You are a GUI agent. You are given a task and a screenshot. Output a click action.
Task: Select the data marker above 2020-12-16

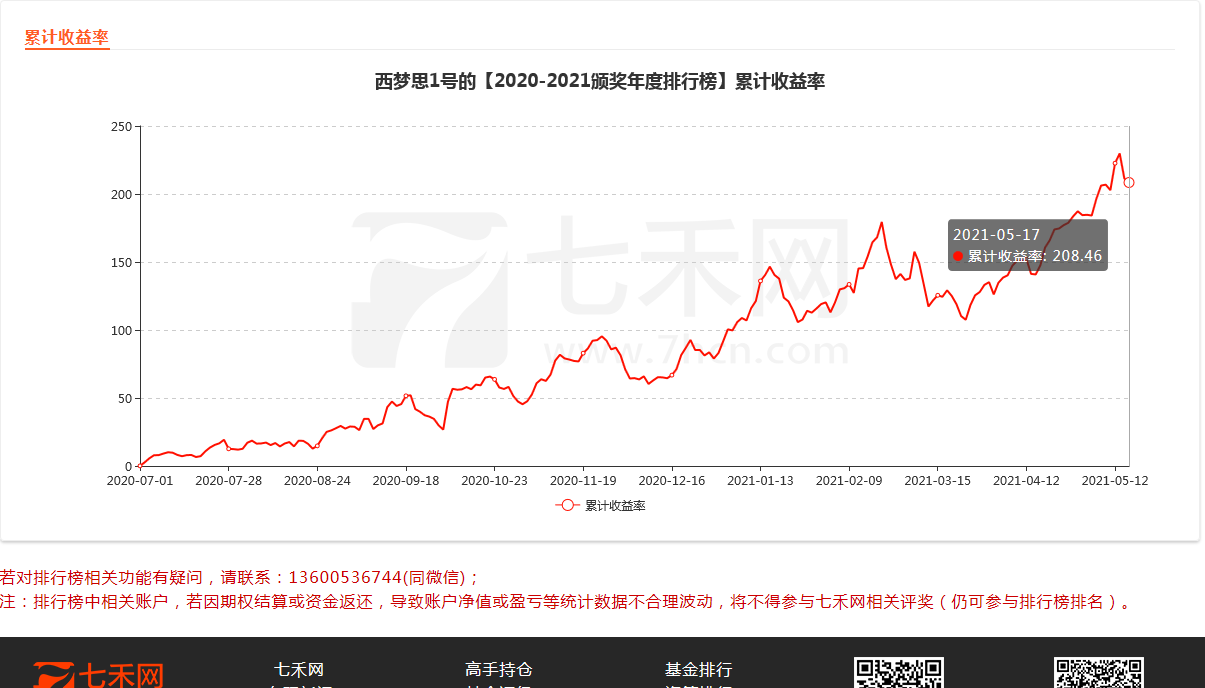pyautogui.click(x=671, y=374)
